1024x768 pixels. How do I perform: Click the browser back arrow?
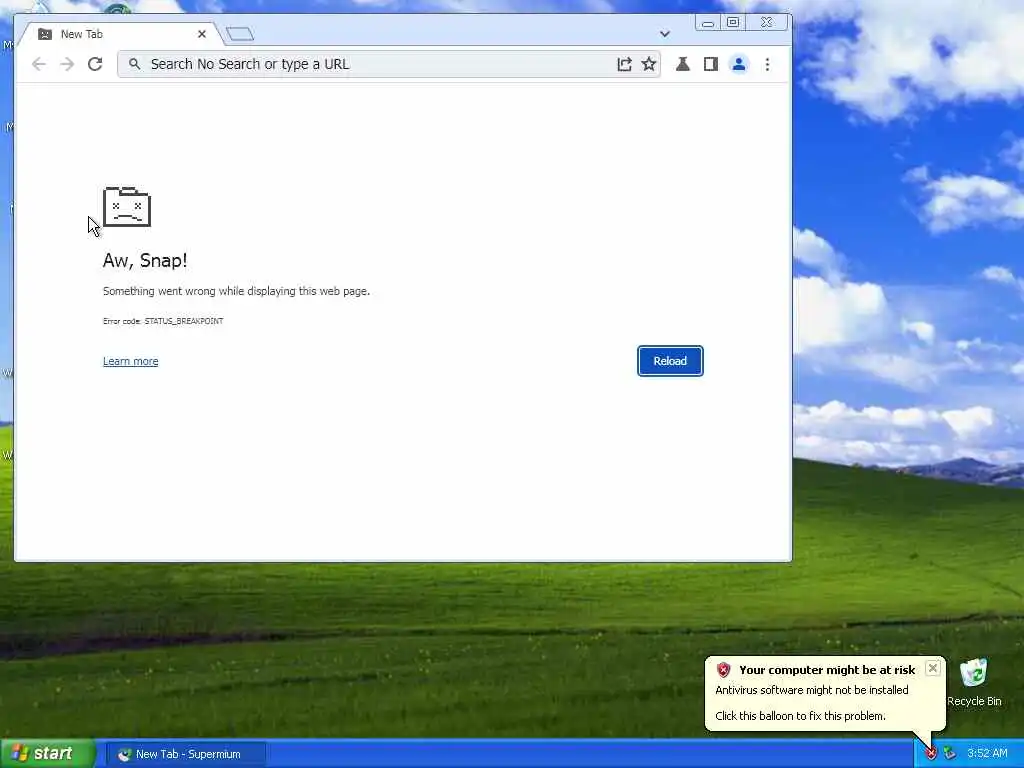[x=39, y=64]
